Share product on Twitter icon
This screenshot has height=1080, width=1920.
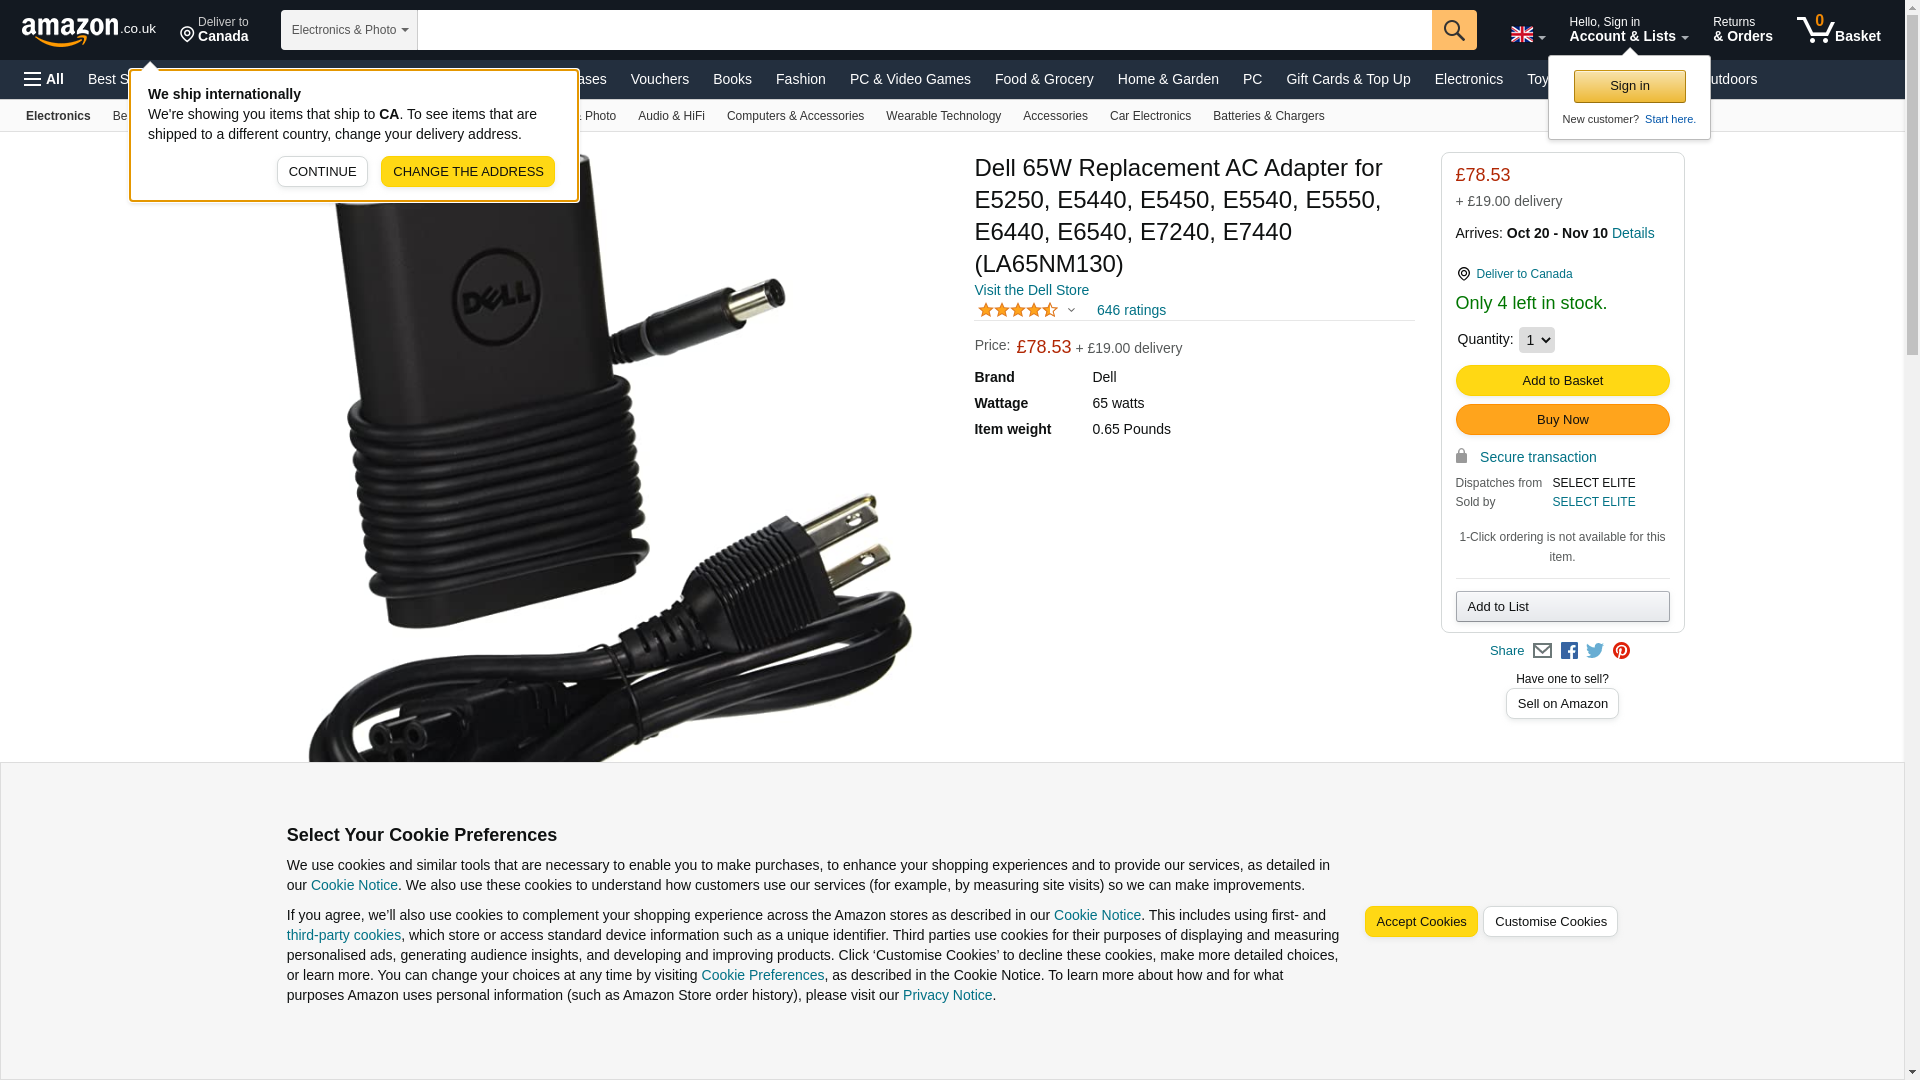coord(1595,651)
